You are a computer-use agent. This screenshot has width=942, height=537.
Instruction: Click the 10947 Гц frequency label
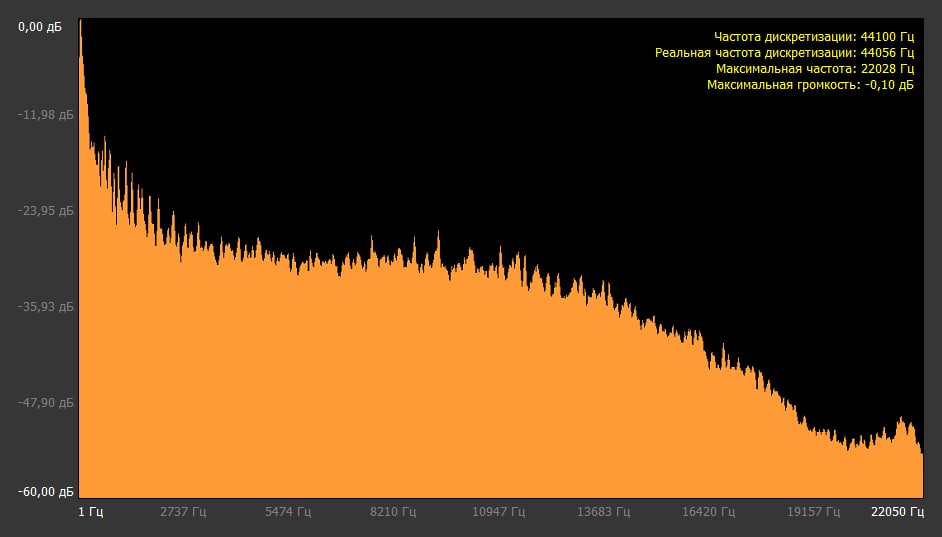[498, 512]
